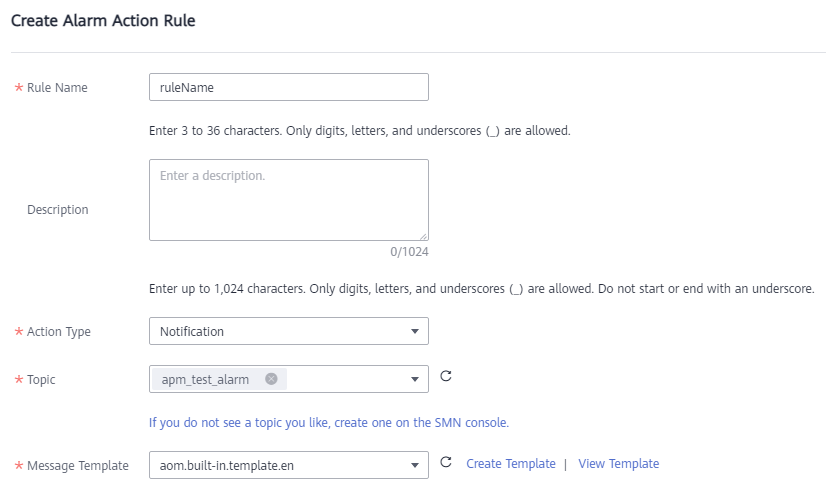Viewport: 826px width, 479px height.
Task: Click the aom.built-in.template.en selection box
Action: pyautogui.click(x=289, y=465)
